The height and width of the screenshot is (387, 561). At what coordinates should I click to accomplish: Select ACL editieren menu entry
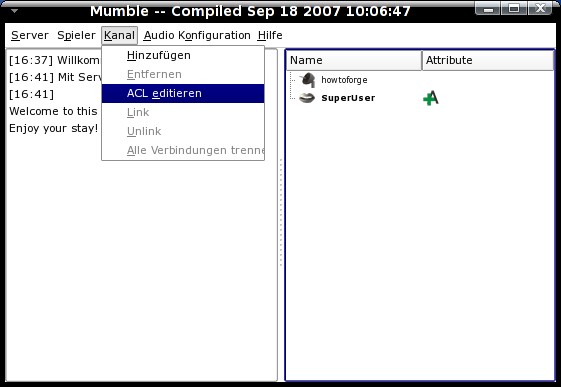click(183, 93)
